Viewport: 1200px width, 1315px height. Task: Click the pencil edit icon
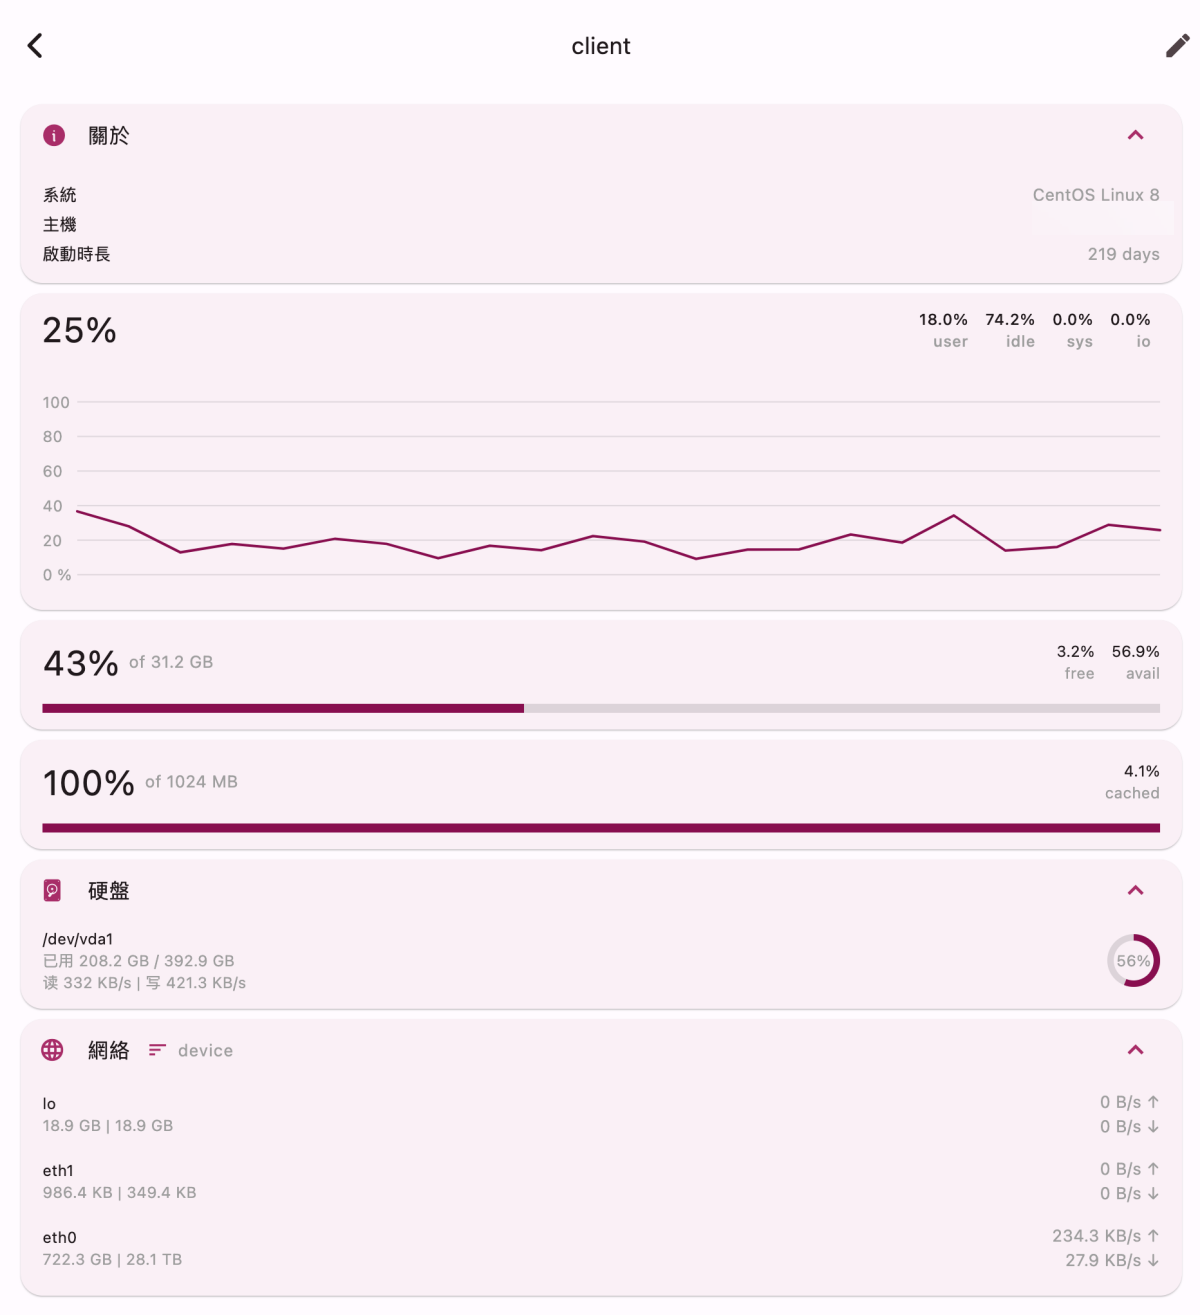click(x=1177, y=46)
